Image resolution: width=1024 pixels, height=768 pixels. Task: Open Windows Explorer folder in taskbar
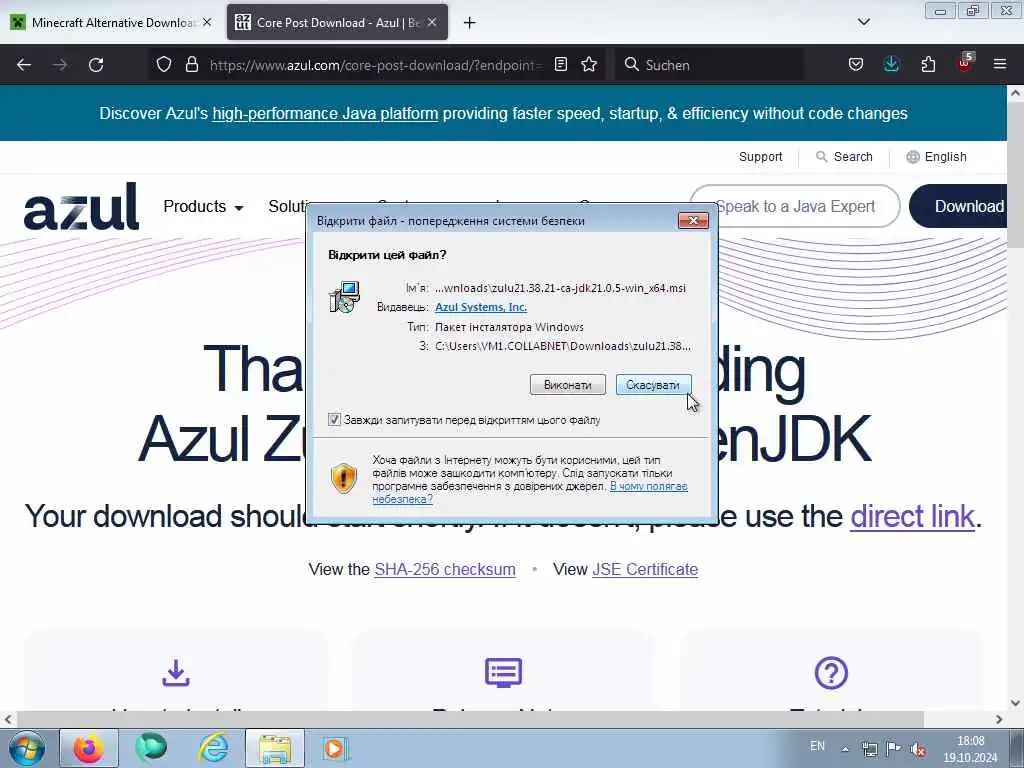tap(275, 748)
